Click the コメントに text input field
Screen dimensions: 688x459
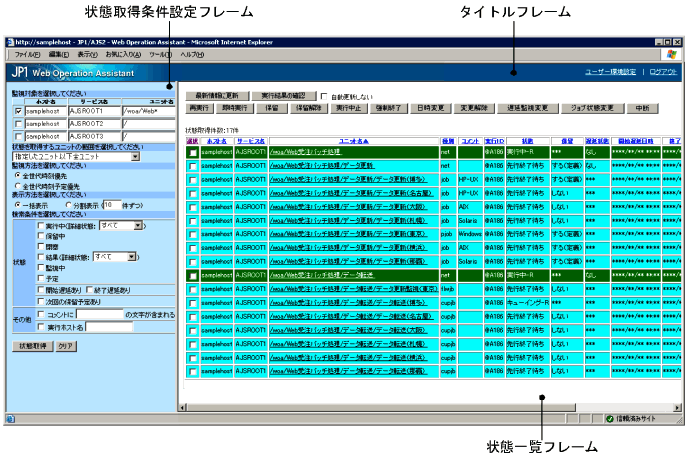[x=100, y=314]
